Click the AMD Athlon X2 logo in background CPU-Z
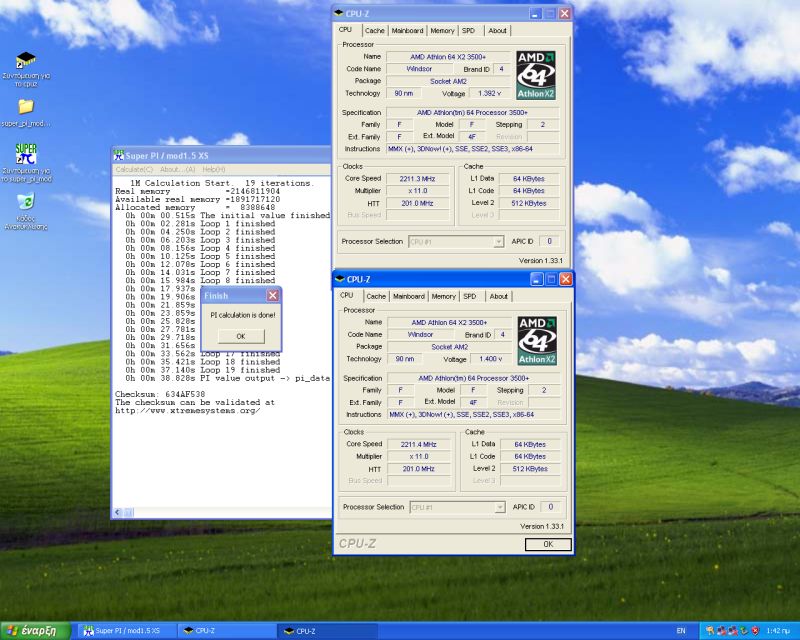 (x=535, y=75)
